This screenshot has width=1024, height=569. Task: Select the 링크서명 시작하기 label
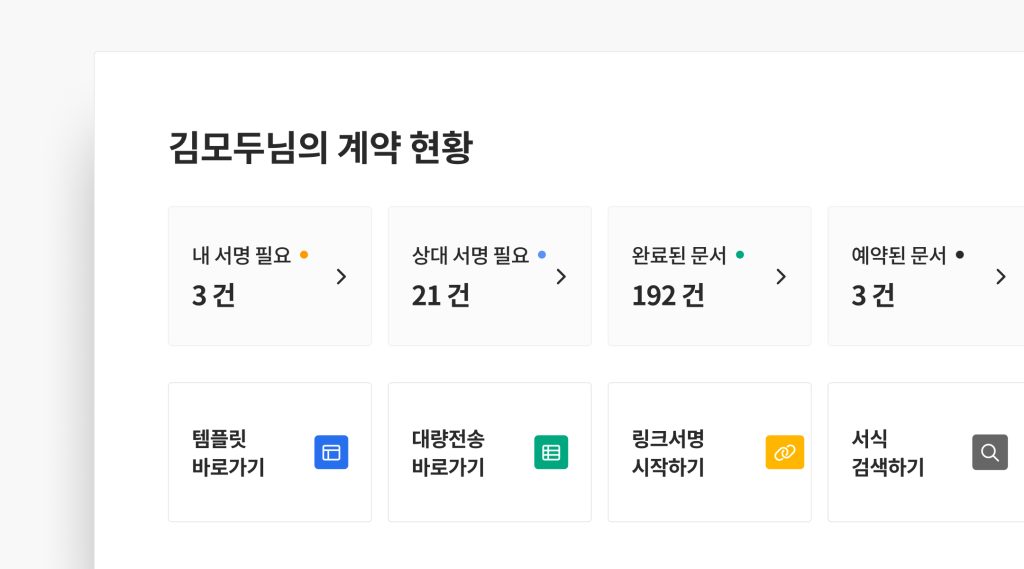coord(668,453)
